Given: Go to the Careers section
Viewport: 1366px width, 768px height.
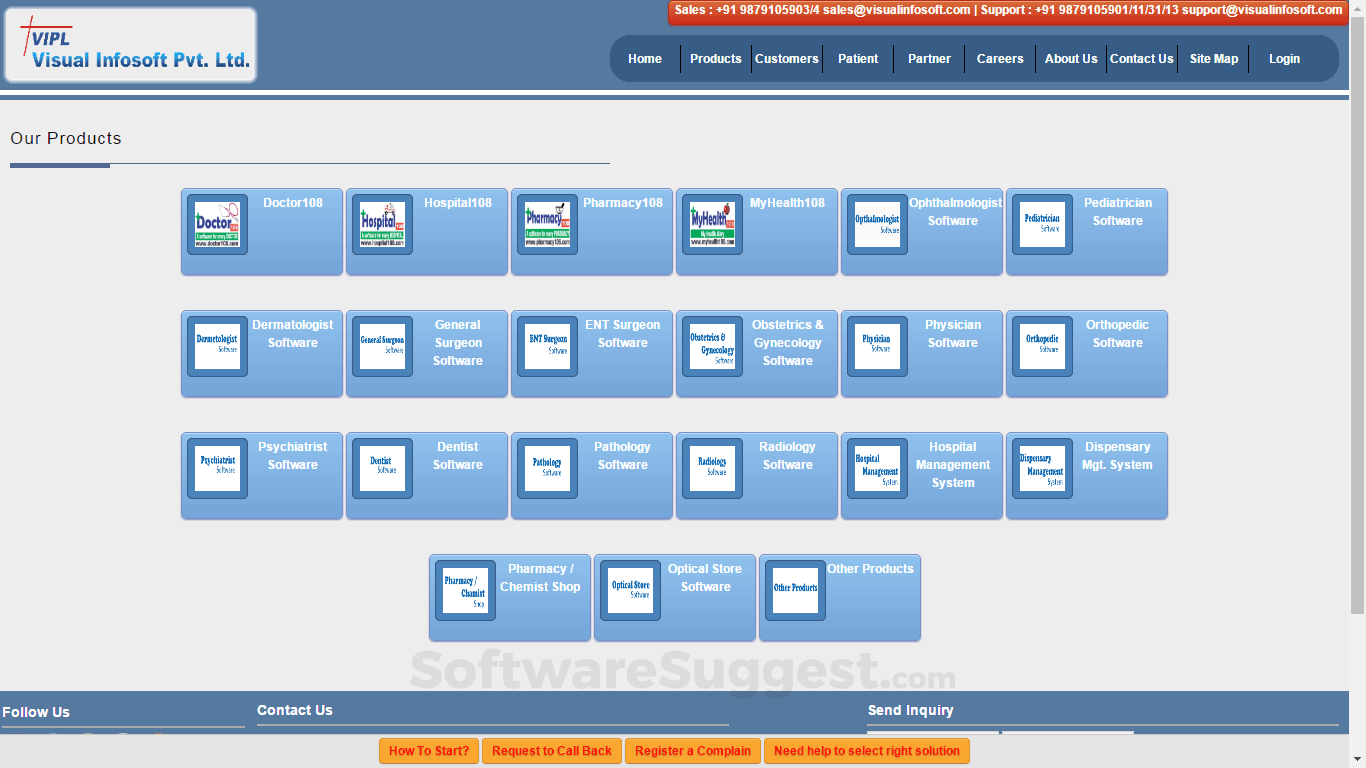Looking at the screenshot, I should (1000, 58).
